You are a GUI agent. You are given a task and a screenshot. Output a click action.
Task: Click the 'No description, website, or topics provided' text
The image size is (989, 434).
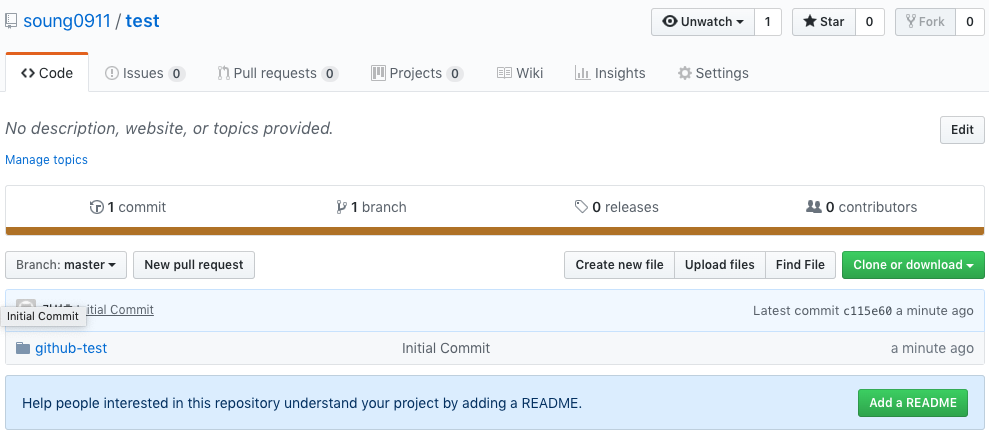(169, 129)
